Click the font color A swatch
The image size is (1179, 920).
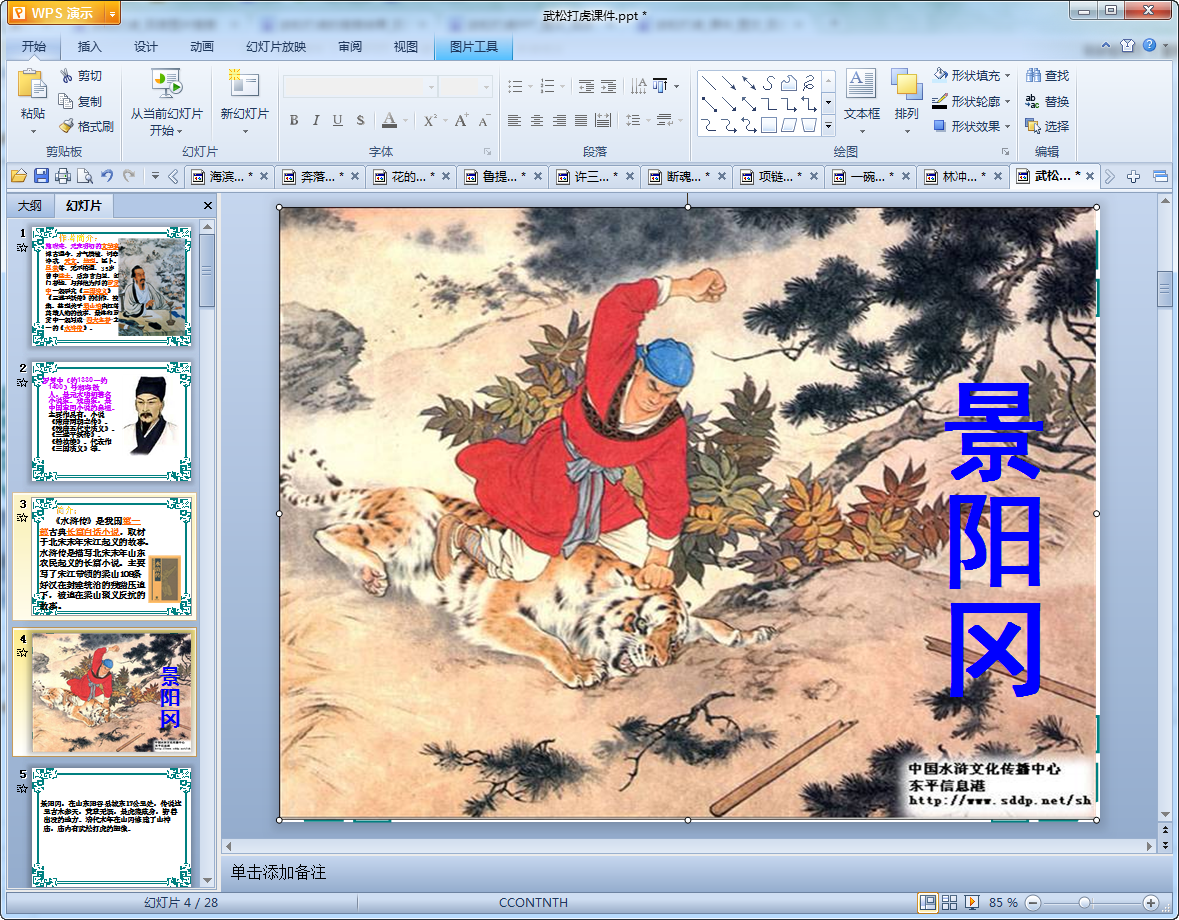(x=389, y=120)
